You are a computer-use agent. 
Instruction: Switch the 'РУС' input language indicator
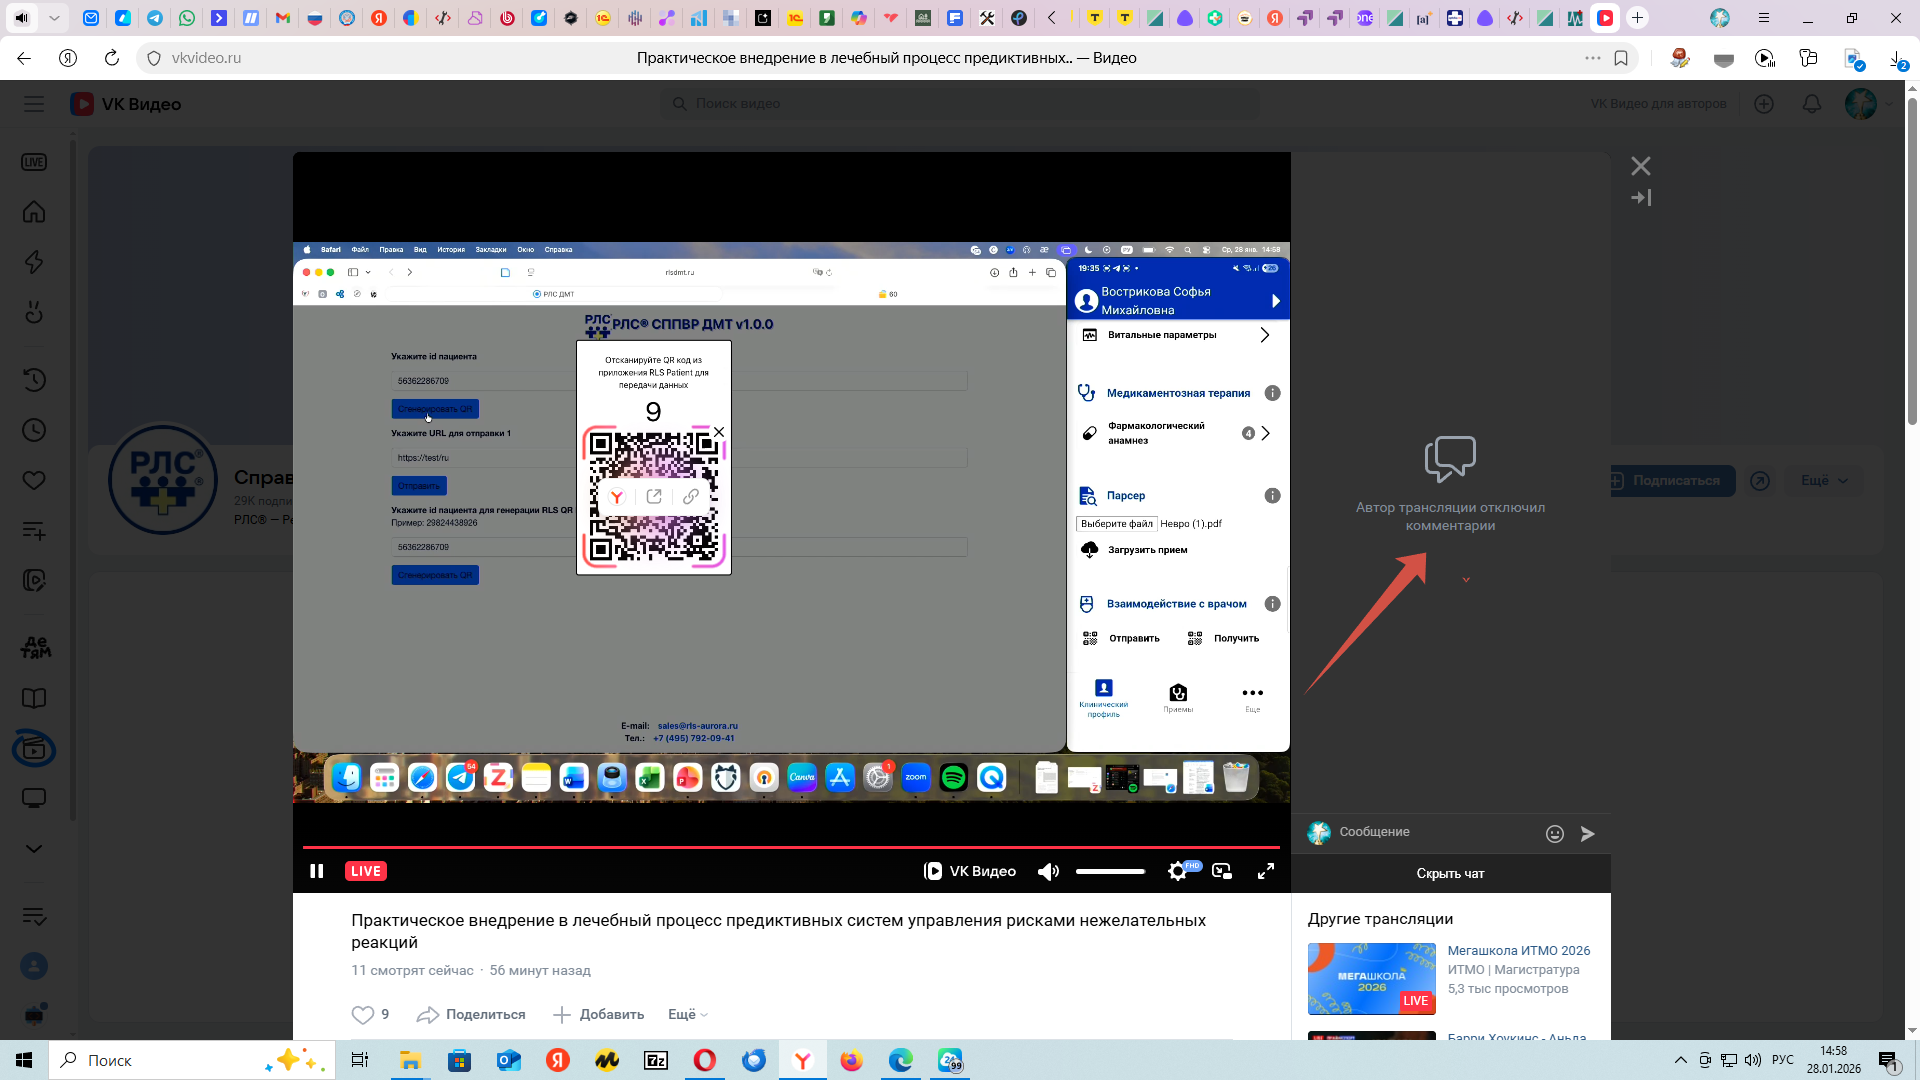tap(1782, 1060)
